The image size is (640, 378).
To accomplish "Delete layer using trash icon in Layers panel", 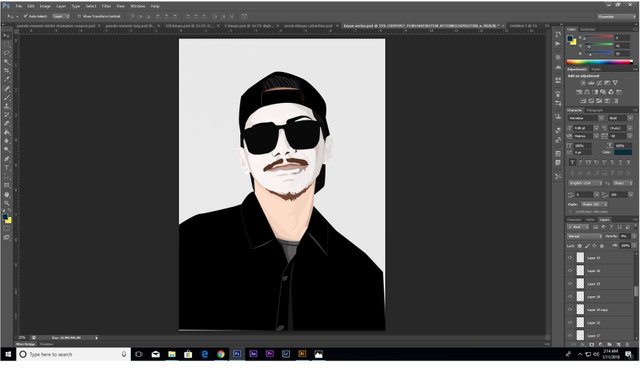I will (x=627, y=345).
